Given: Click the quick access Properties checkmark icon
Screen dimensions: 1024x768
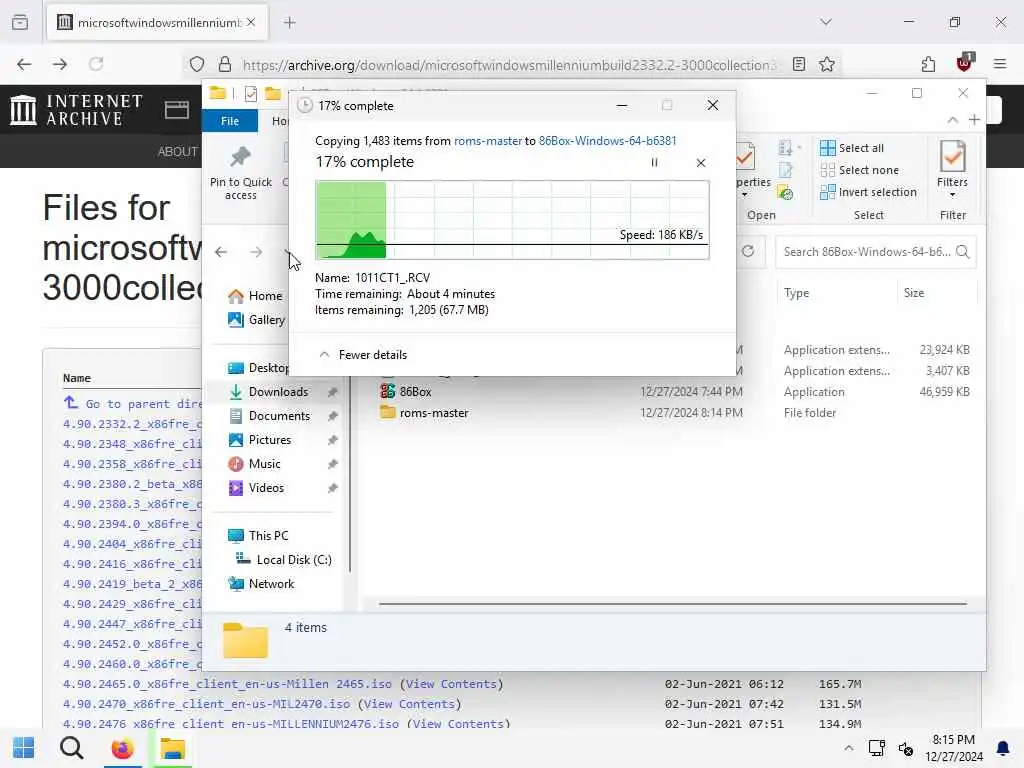Looking at the screenshot, I should [x=251, y=94].
